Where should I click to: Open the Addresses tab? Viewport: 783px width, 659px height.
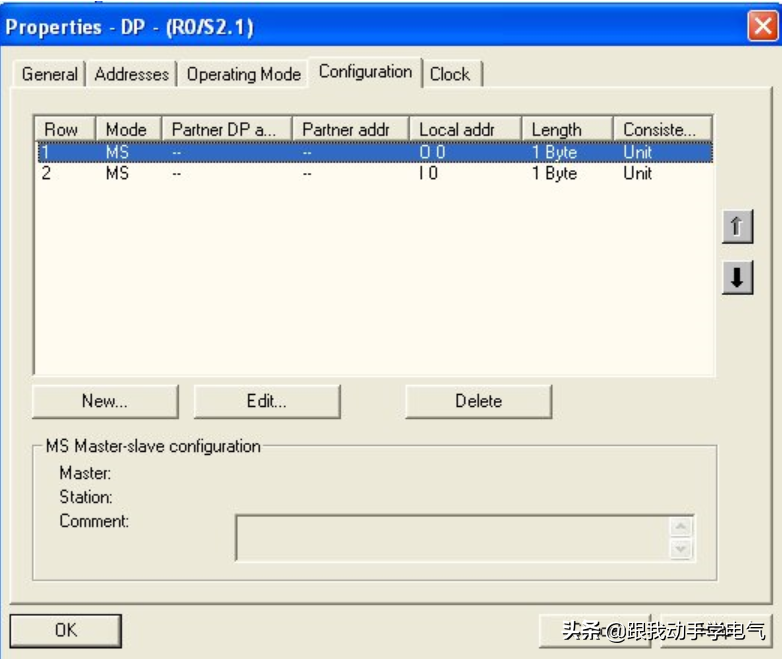pyautogui.click(x=132, y=74)
